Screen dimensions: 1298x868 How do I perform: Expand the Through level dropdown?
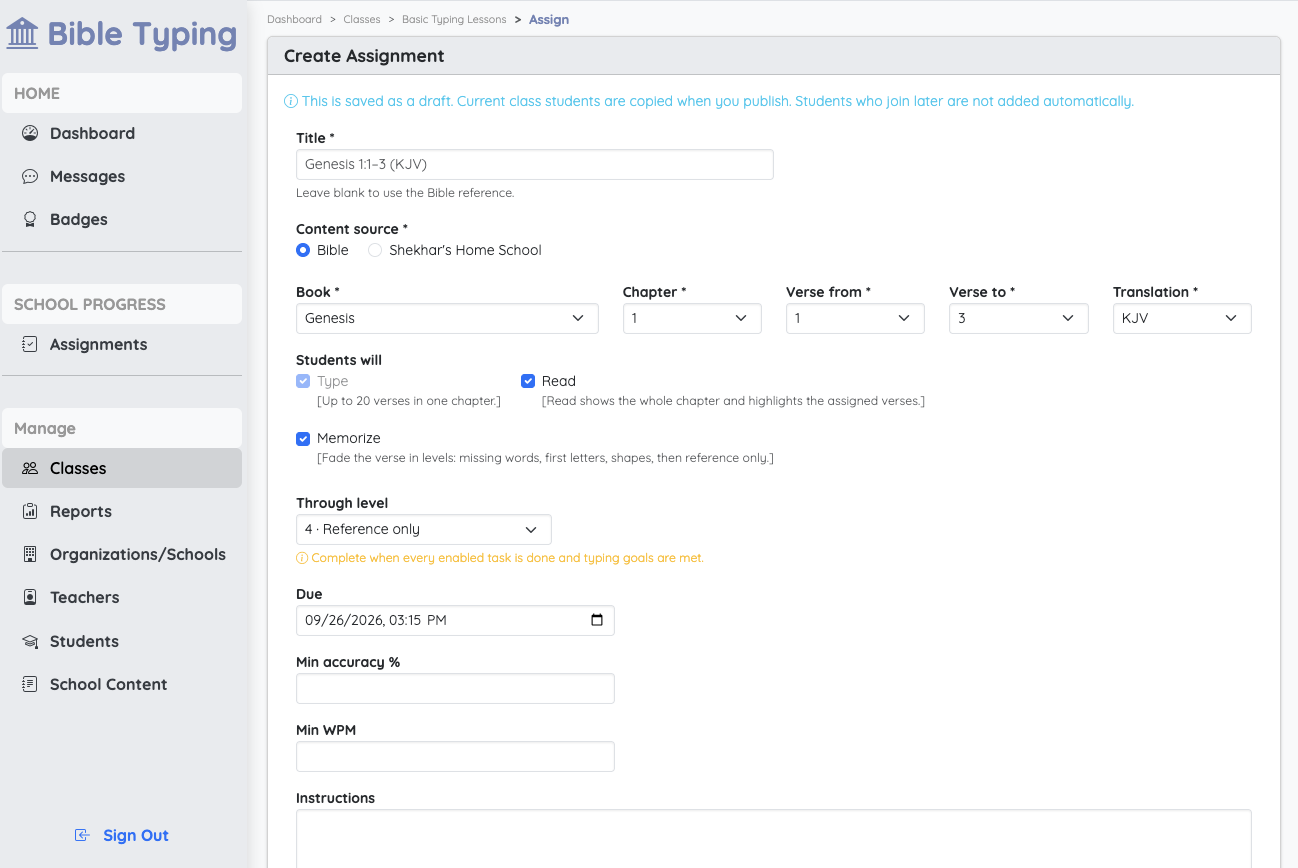pos(424,529)
